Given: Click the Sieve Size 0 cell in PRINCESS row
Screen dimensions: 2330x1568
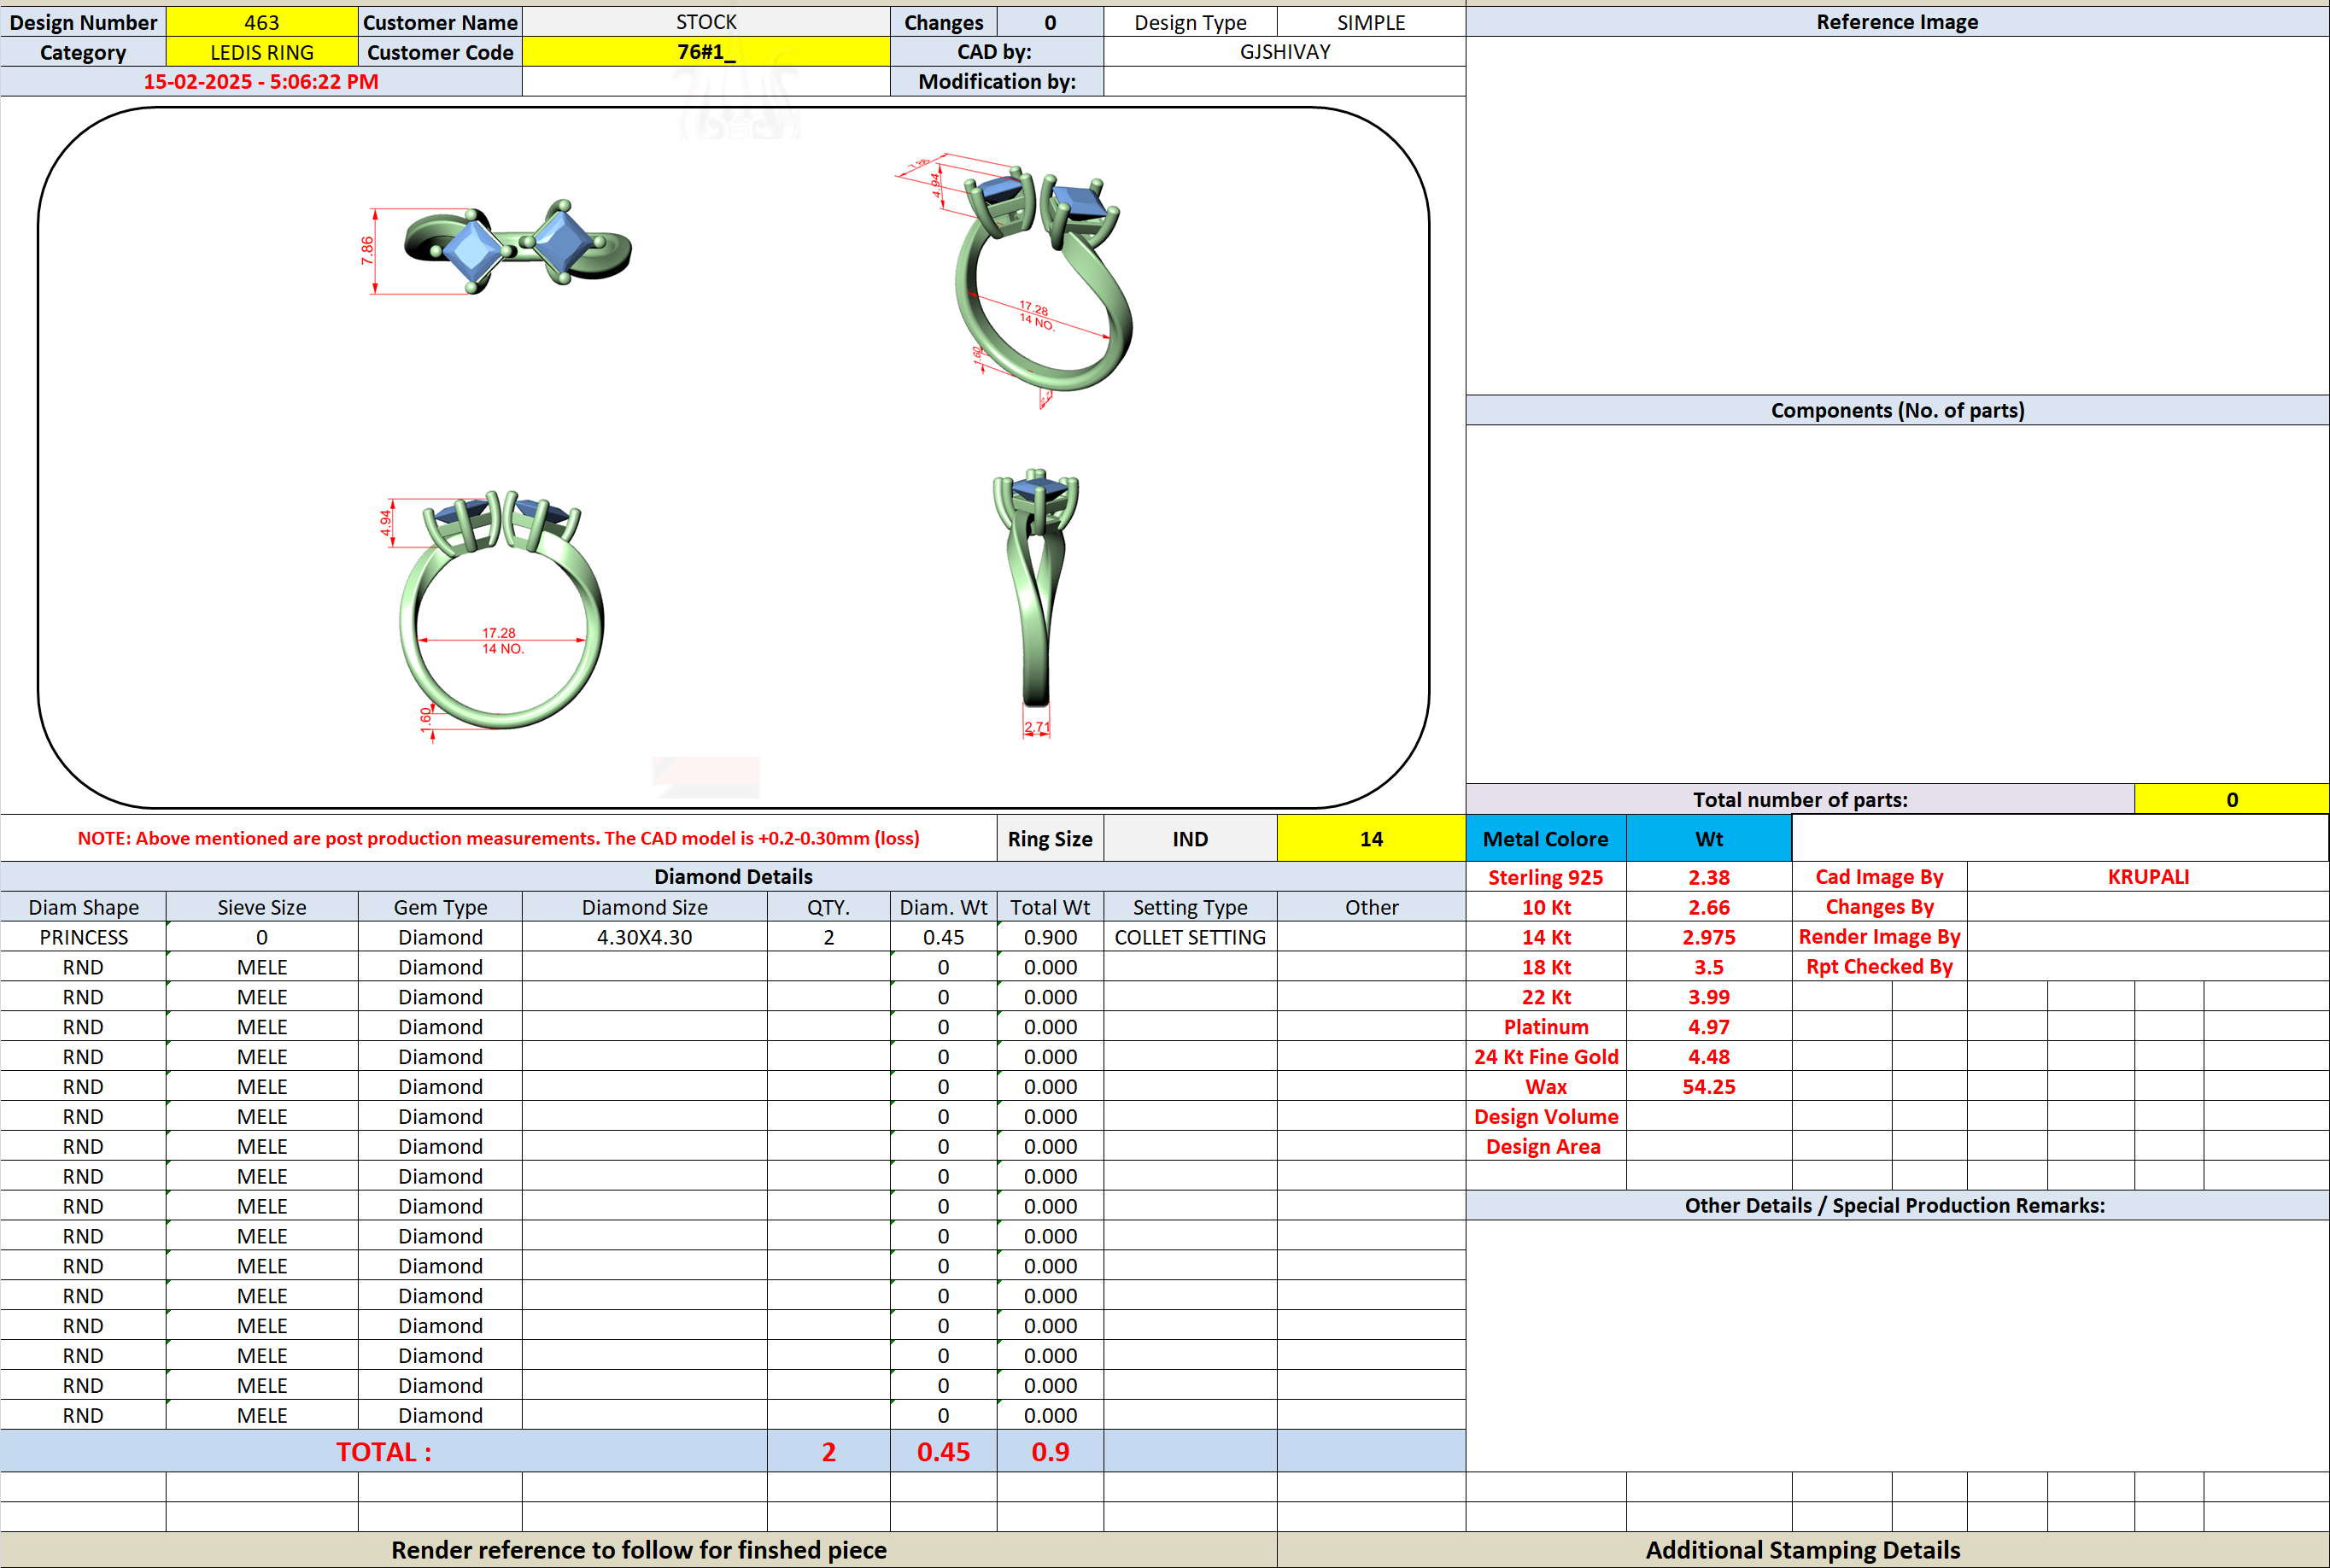Looking at the screenshot, I should 261,937.
